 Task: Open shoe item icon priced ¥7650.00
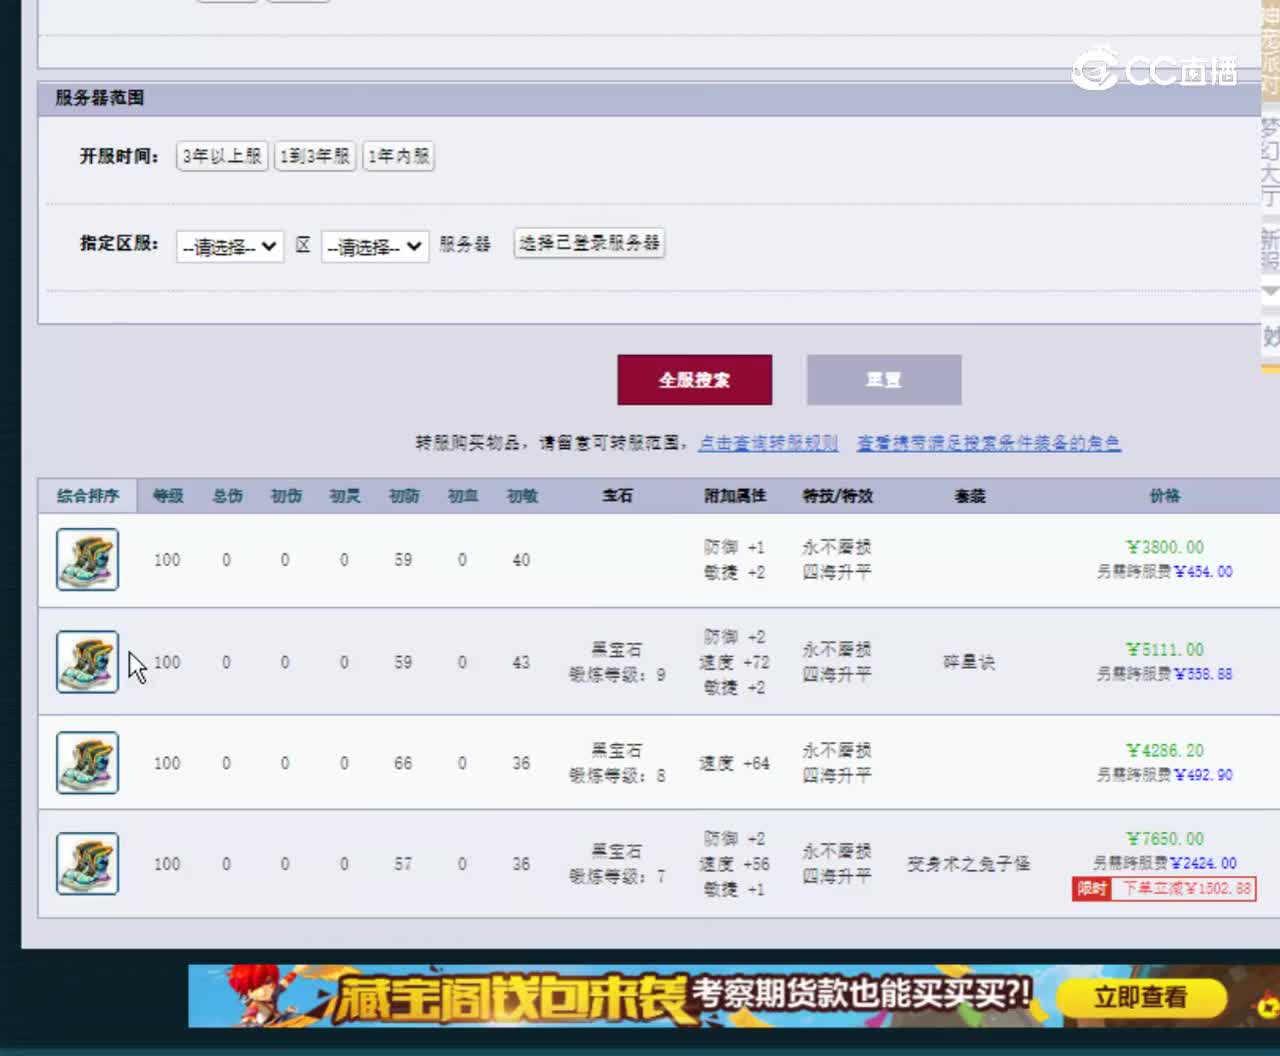(87, 864)
